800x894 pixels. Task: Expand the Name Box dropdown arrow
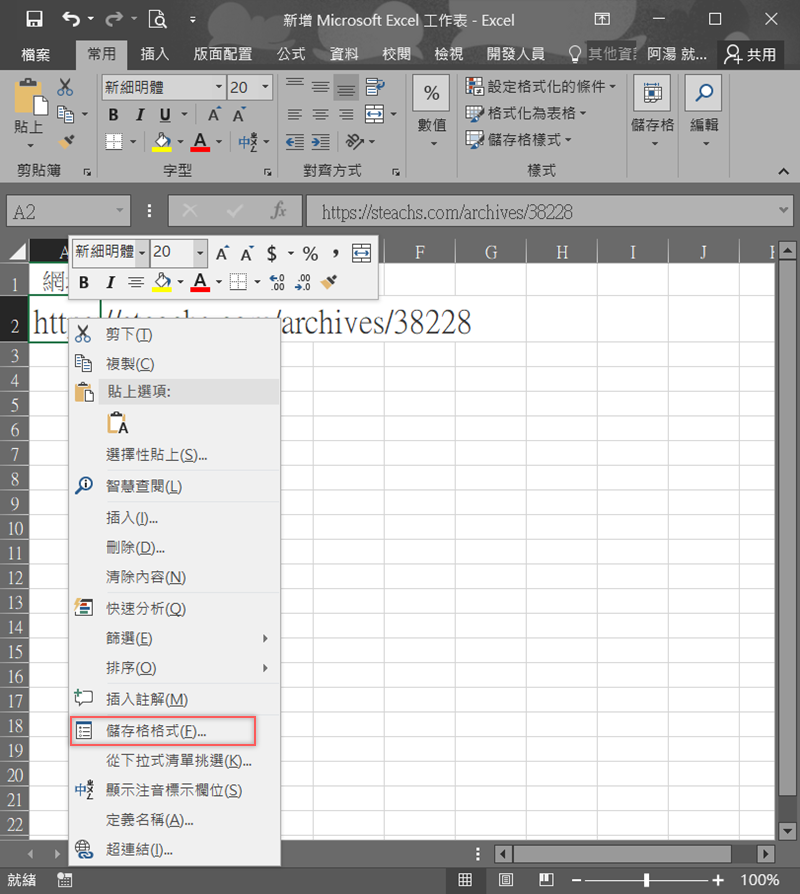coord(120,211)
